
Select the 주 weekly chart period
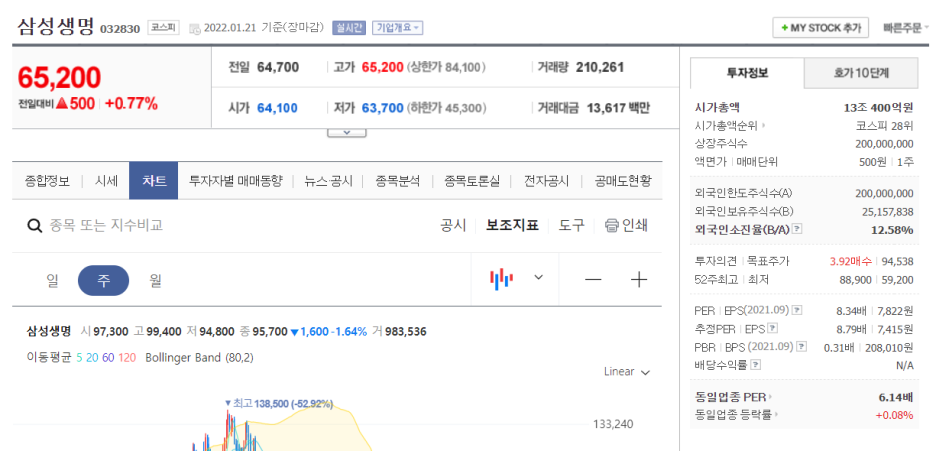point(103,280)
